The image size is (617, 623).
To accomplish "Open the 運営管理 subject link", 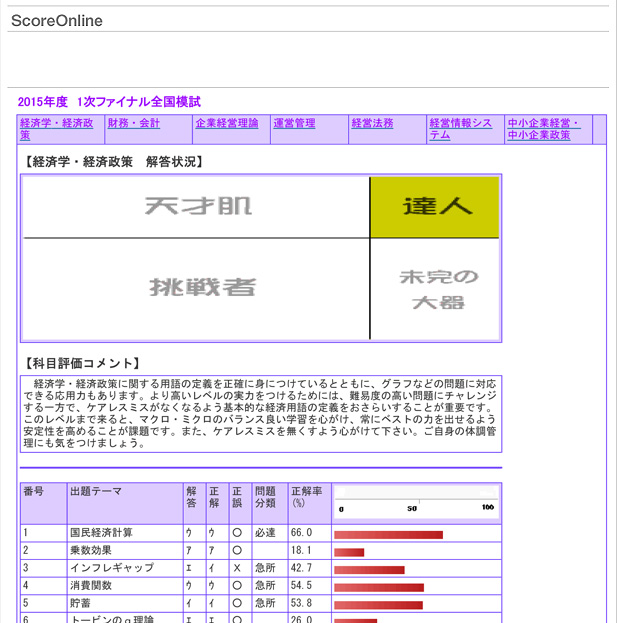I will coord(294,123).
